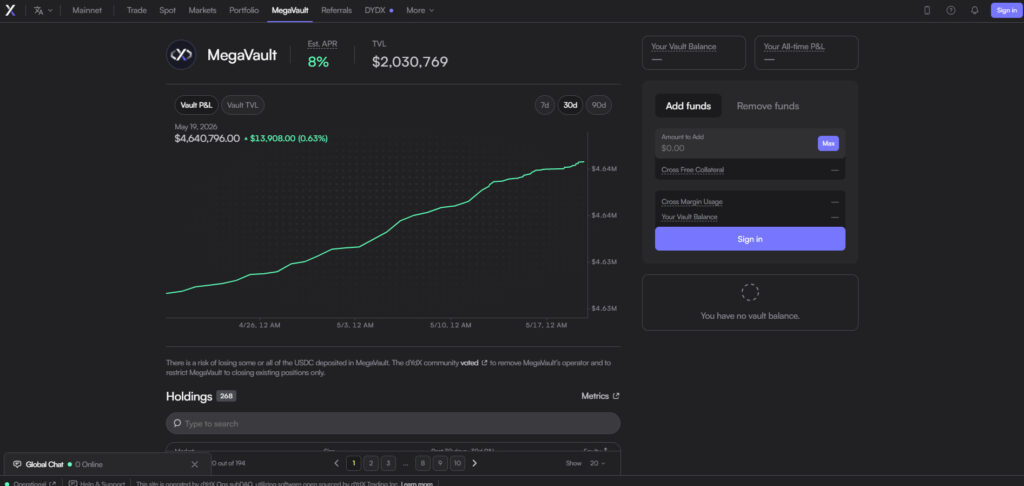The height and width of the screenshot is (486, 1024).
Task: Click the large Sign in button
Action: [x=750, y=239]
